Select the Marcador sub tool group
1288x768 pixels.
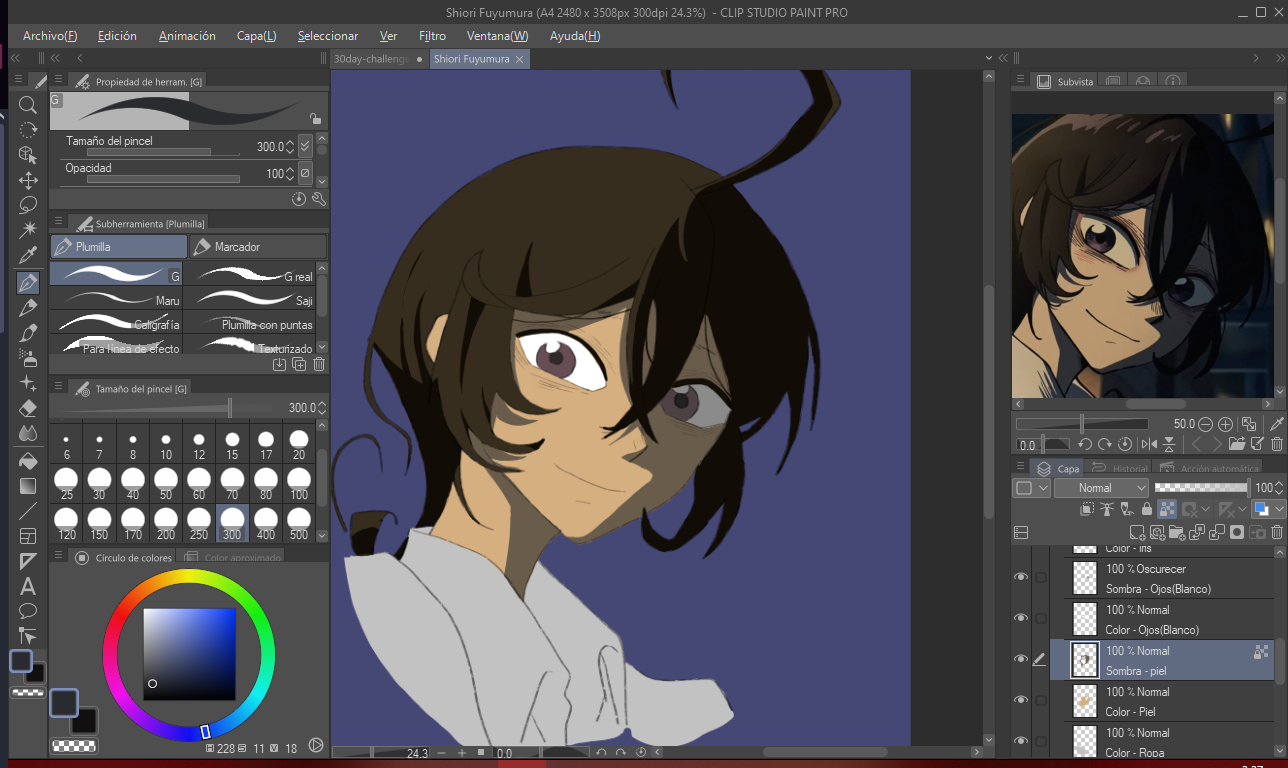click(x=258, y=246)
